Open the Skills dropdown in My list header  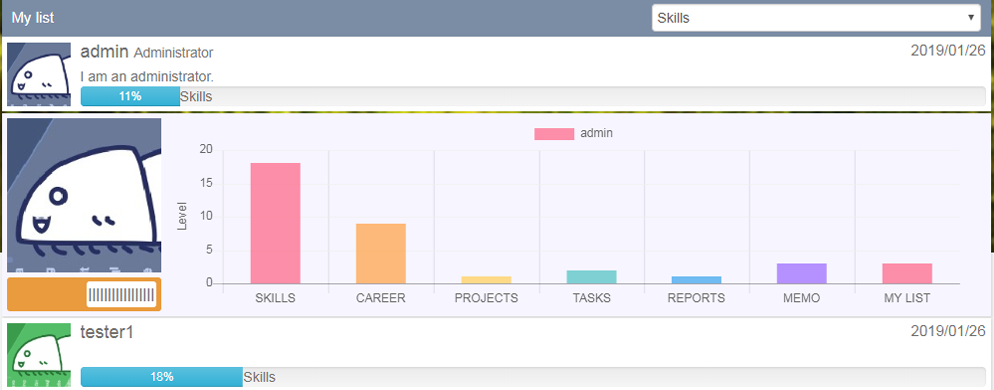coord(816,18)
